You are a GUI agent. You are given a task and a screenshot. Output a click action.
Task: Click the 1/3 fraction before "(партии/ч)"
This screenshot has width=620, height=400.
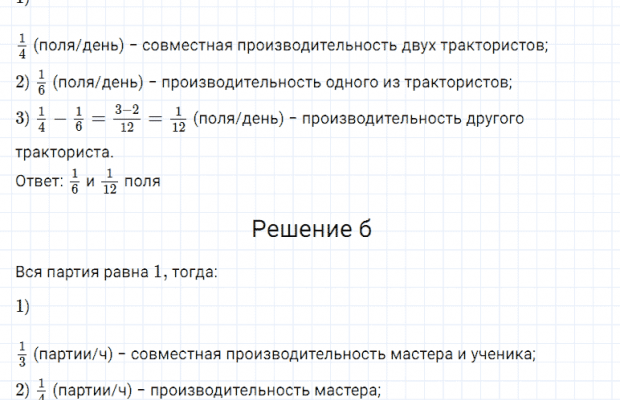(22, 353)
